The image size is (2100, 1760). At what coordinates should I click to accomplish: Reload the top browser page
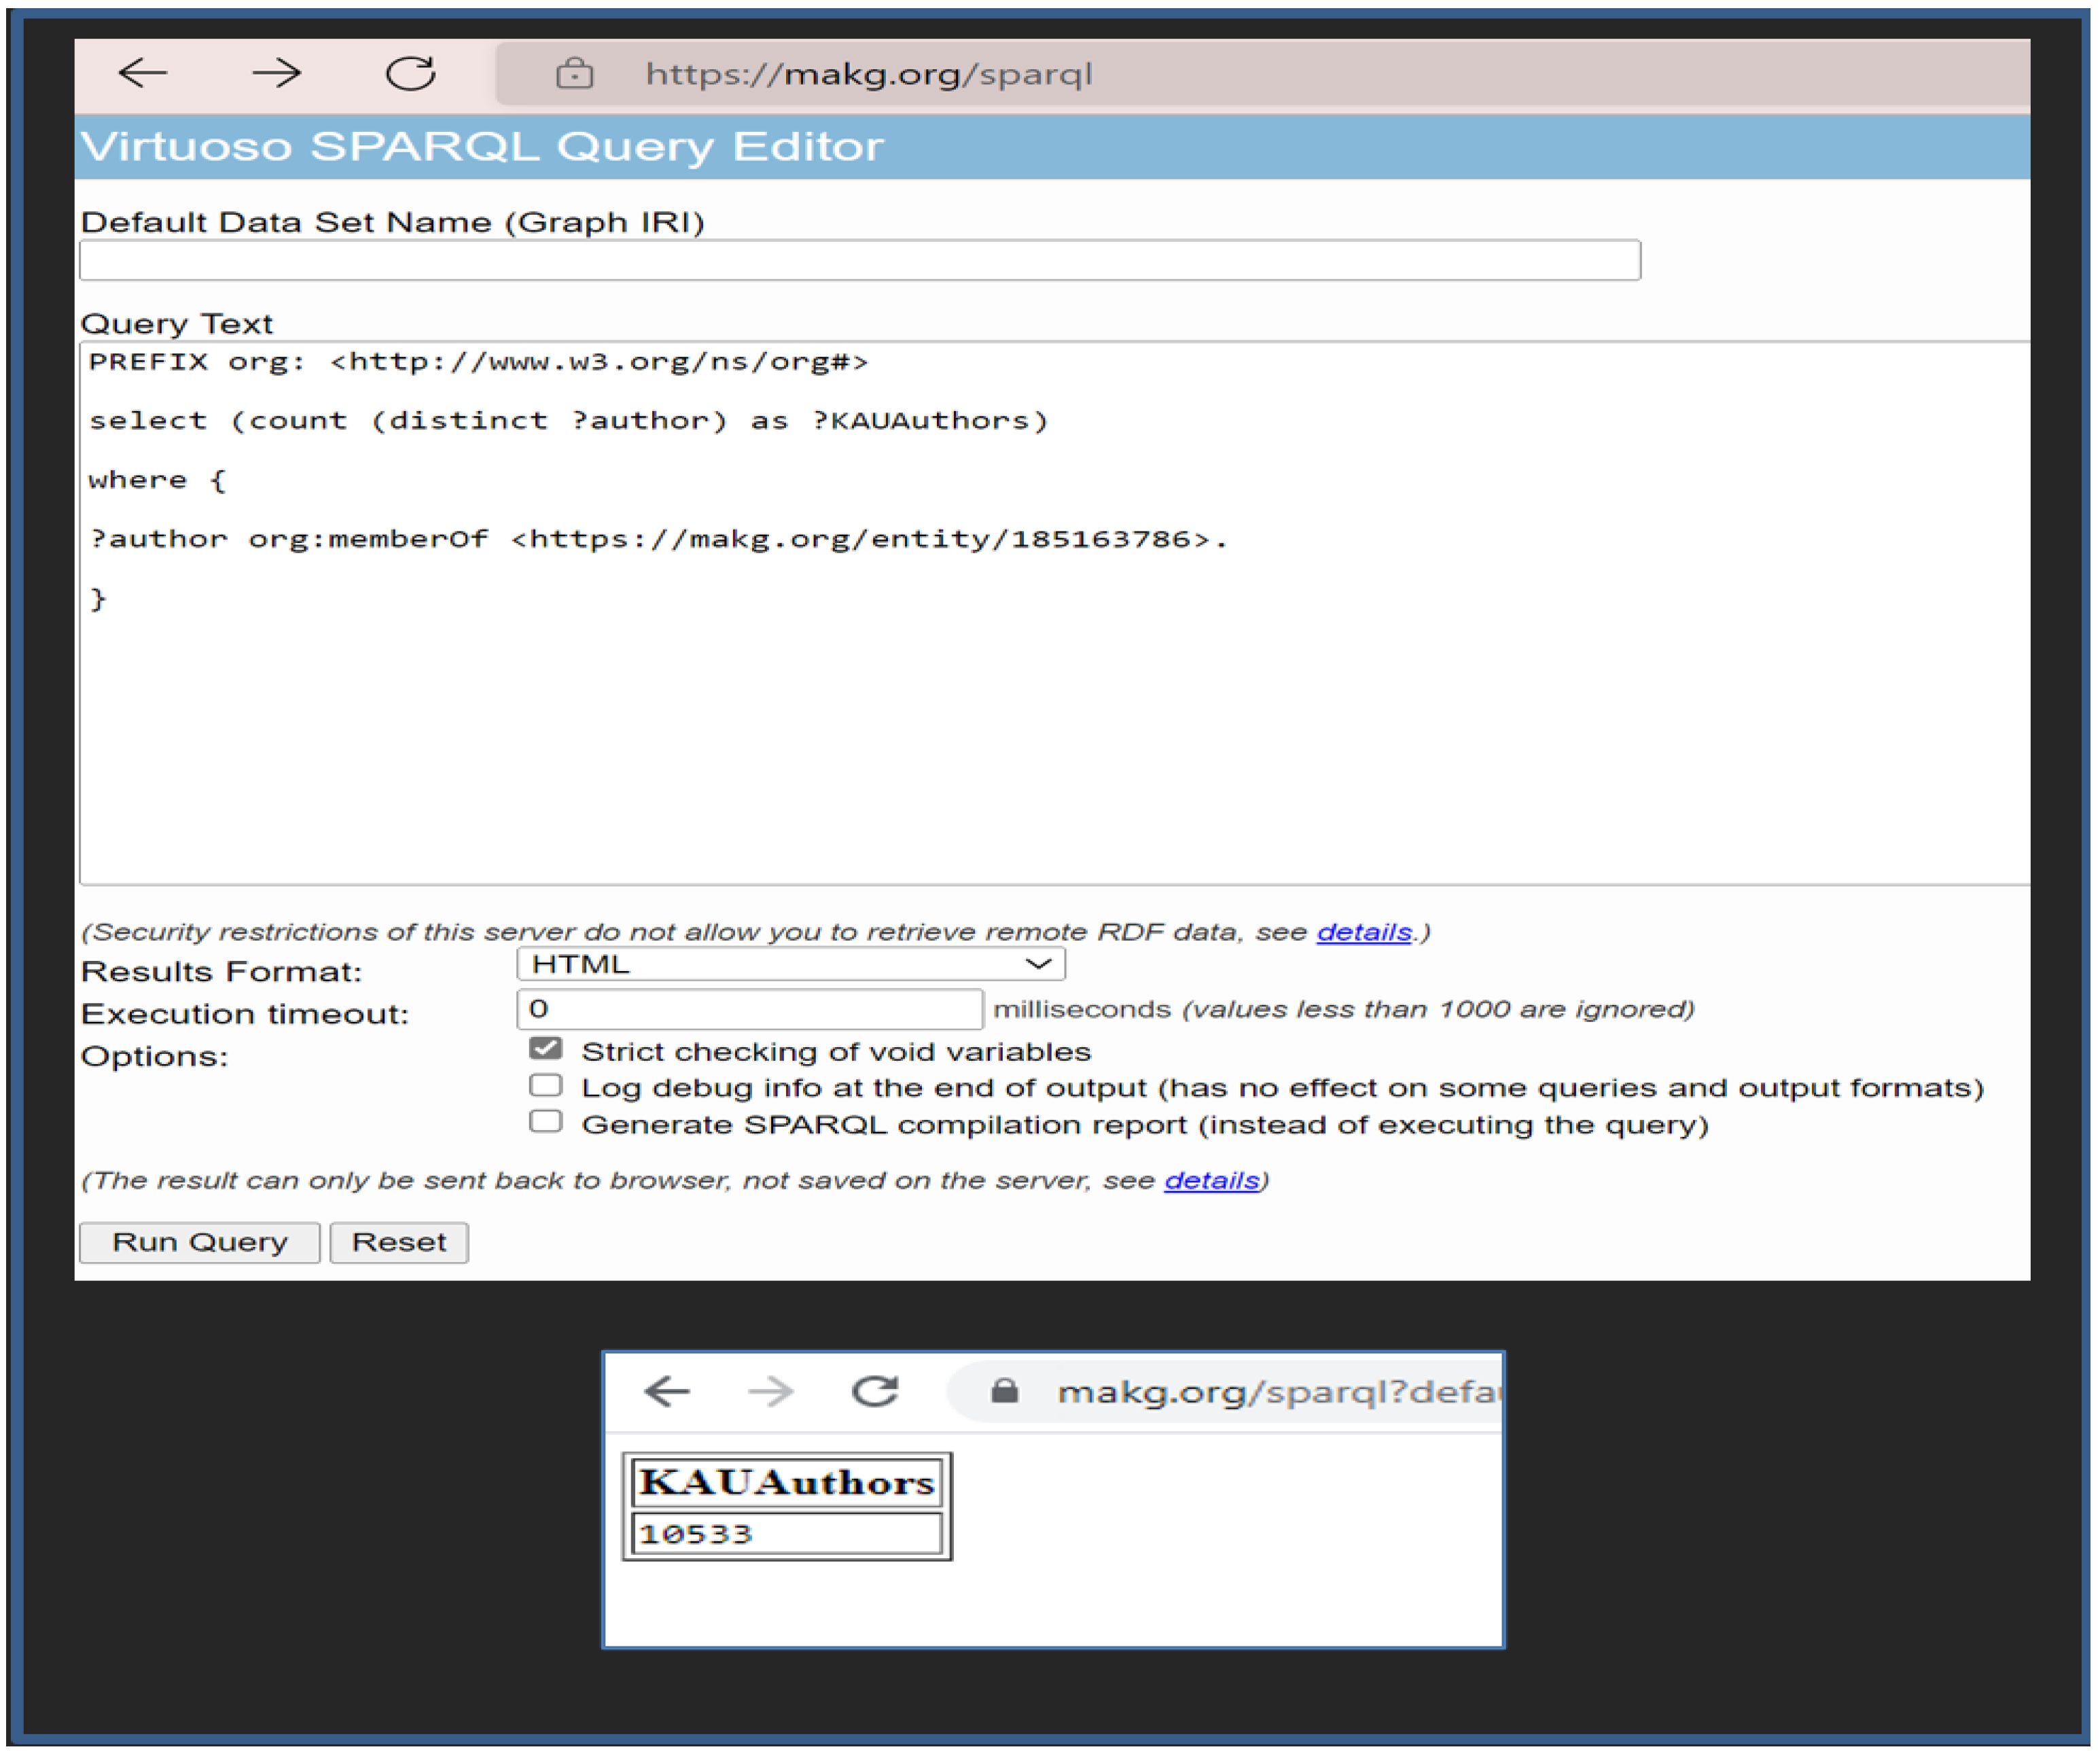[410, 73]
